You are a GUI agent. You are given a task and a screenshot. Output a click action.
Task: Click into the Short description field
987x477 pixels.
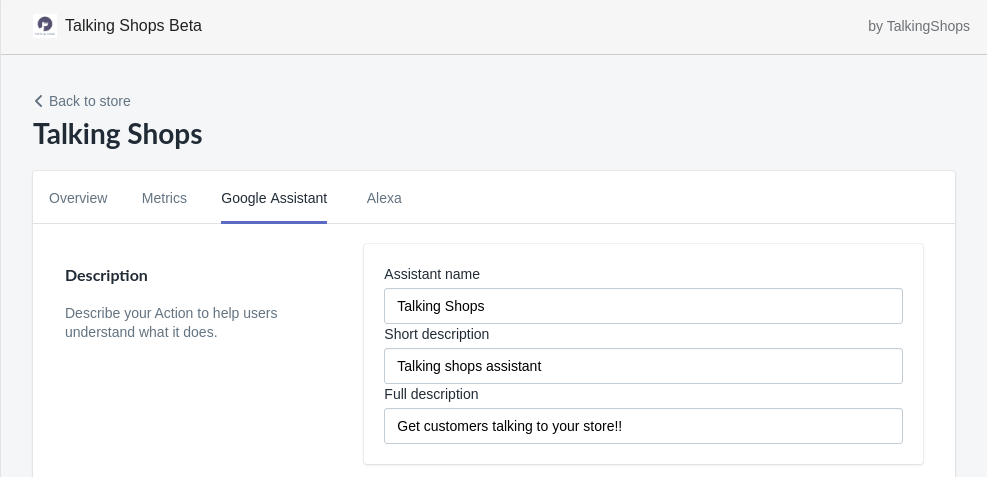(x=643, y=366)
